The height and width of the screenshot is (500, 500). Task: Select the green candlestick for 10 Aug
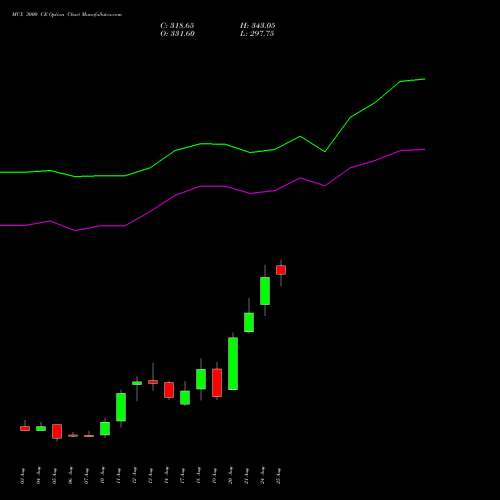coord(105,429)
